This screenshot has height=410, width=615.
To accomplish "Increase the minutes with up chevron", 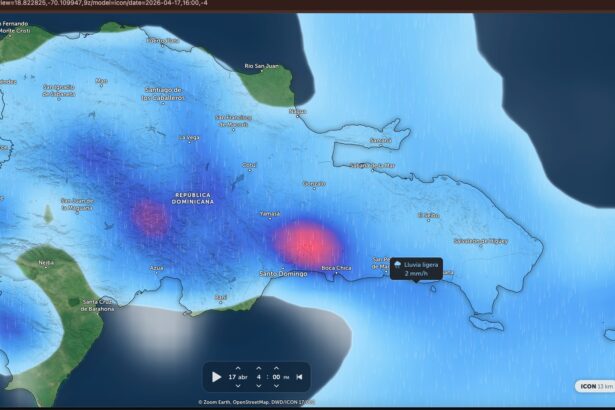I will tap(276, 367).
